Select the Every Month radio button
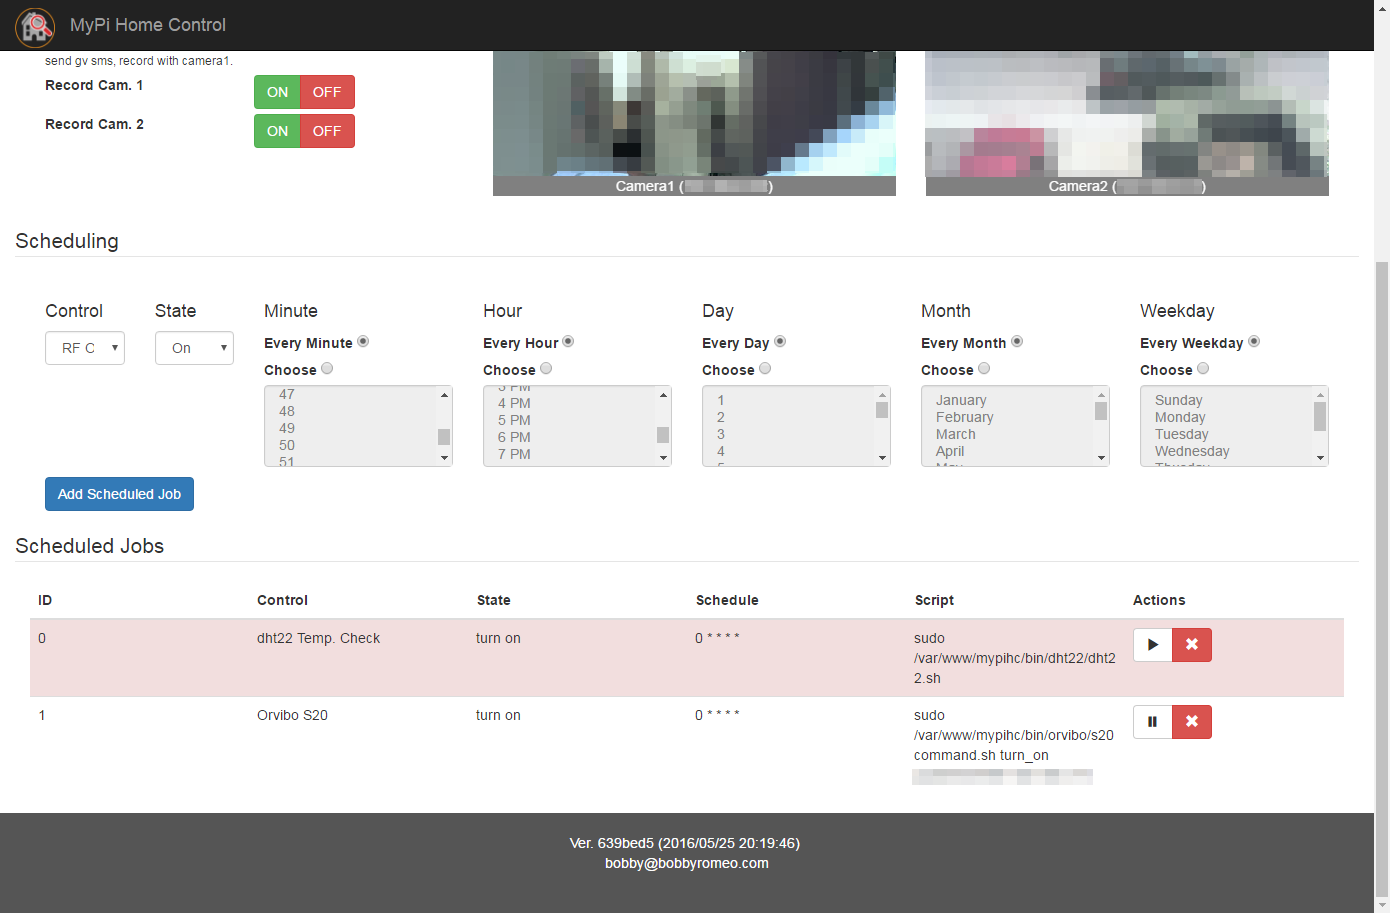The height and width of the screenshot is (913, 1390). [1017, 341]
